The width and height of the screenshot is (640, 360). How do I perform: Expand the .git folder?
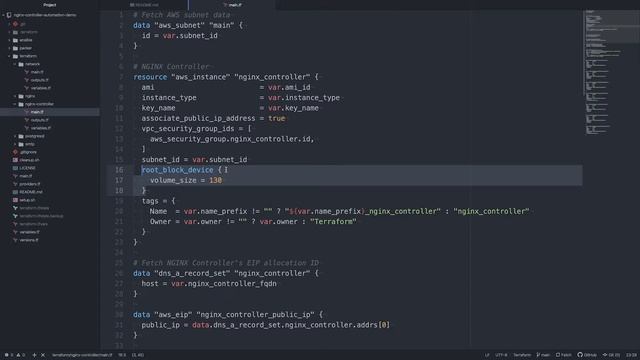click(9, 24)
